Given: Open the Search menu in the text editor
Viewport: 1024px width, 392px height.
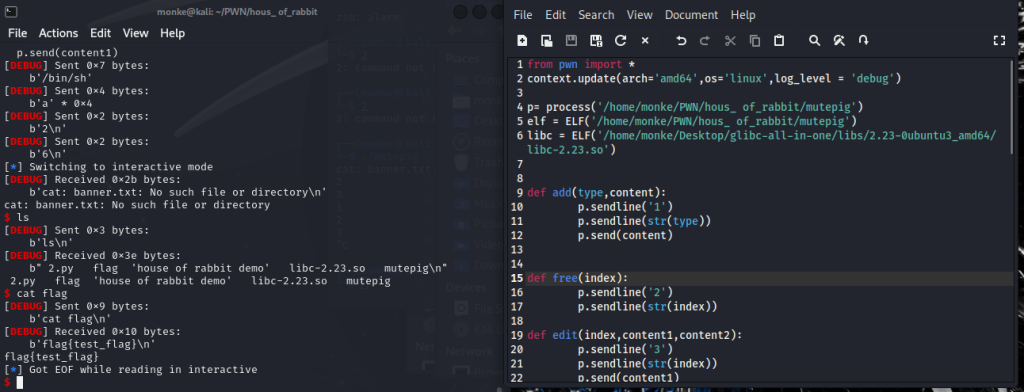Looking at the screenshot, I should point(596,14).
